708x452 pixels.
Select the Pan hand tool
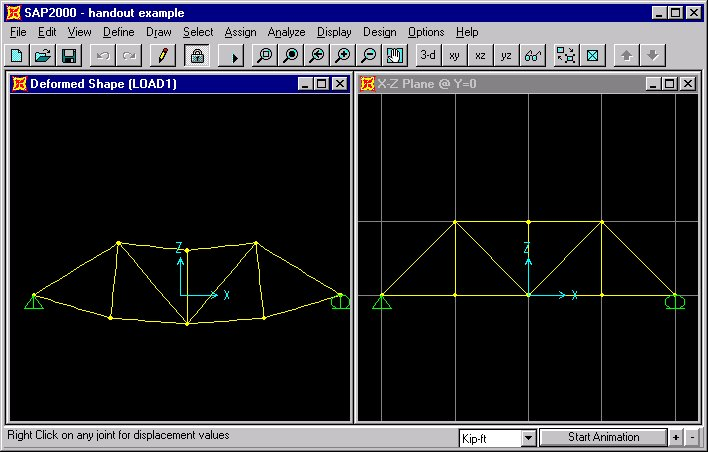coord(395,56)
